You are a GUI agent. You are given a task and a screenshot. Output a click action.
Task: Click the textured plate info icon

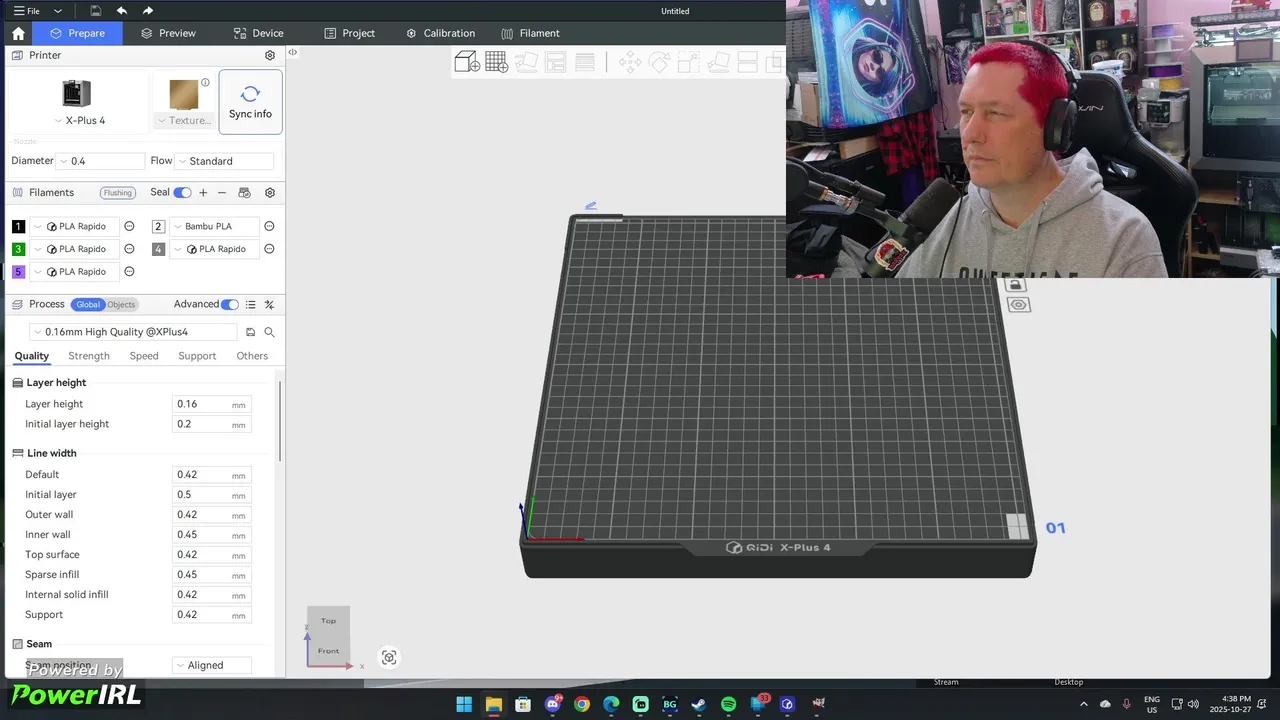[205, 83]
